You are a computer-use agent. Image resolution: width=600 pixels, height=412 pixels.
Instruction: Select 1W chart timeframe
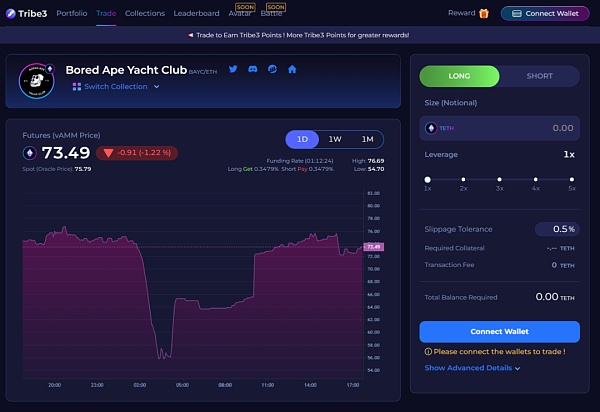335,139
